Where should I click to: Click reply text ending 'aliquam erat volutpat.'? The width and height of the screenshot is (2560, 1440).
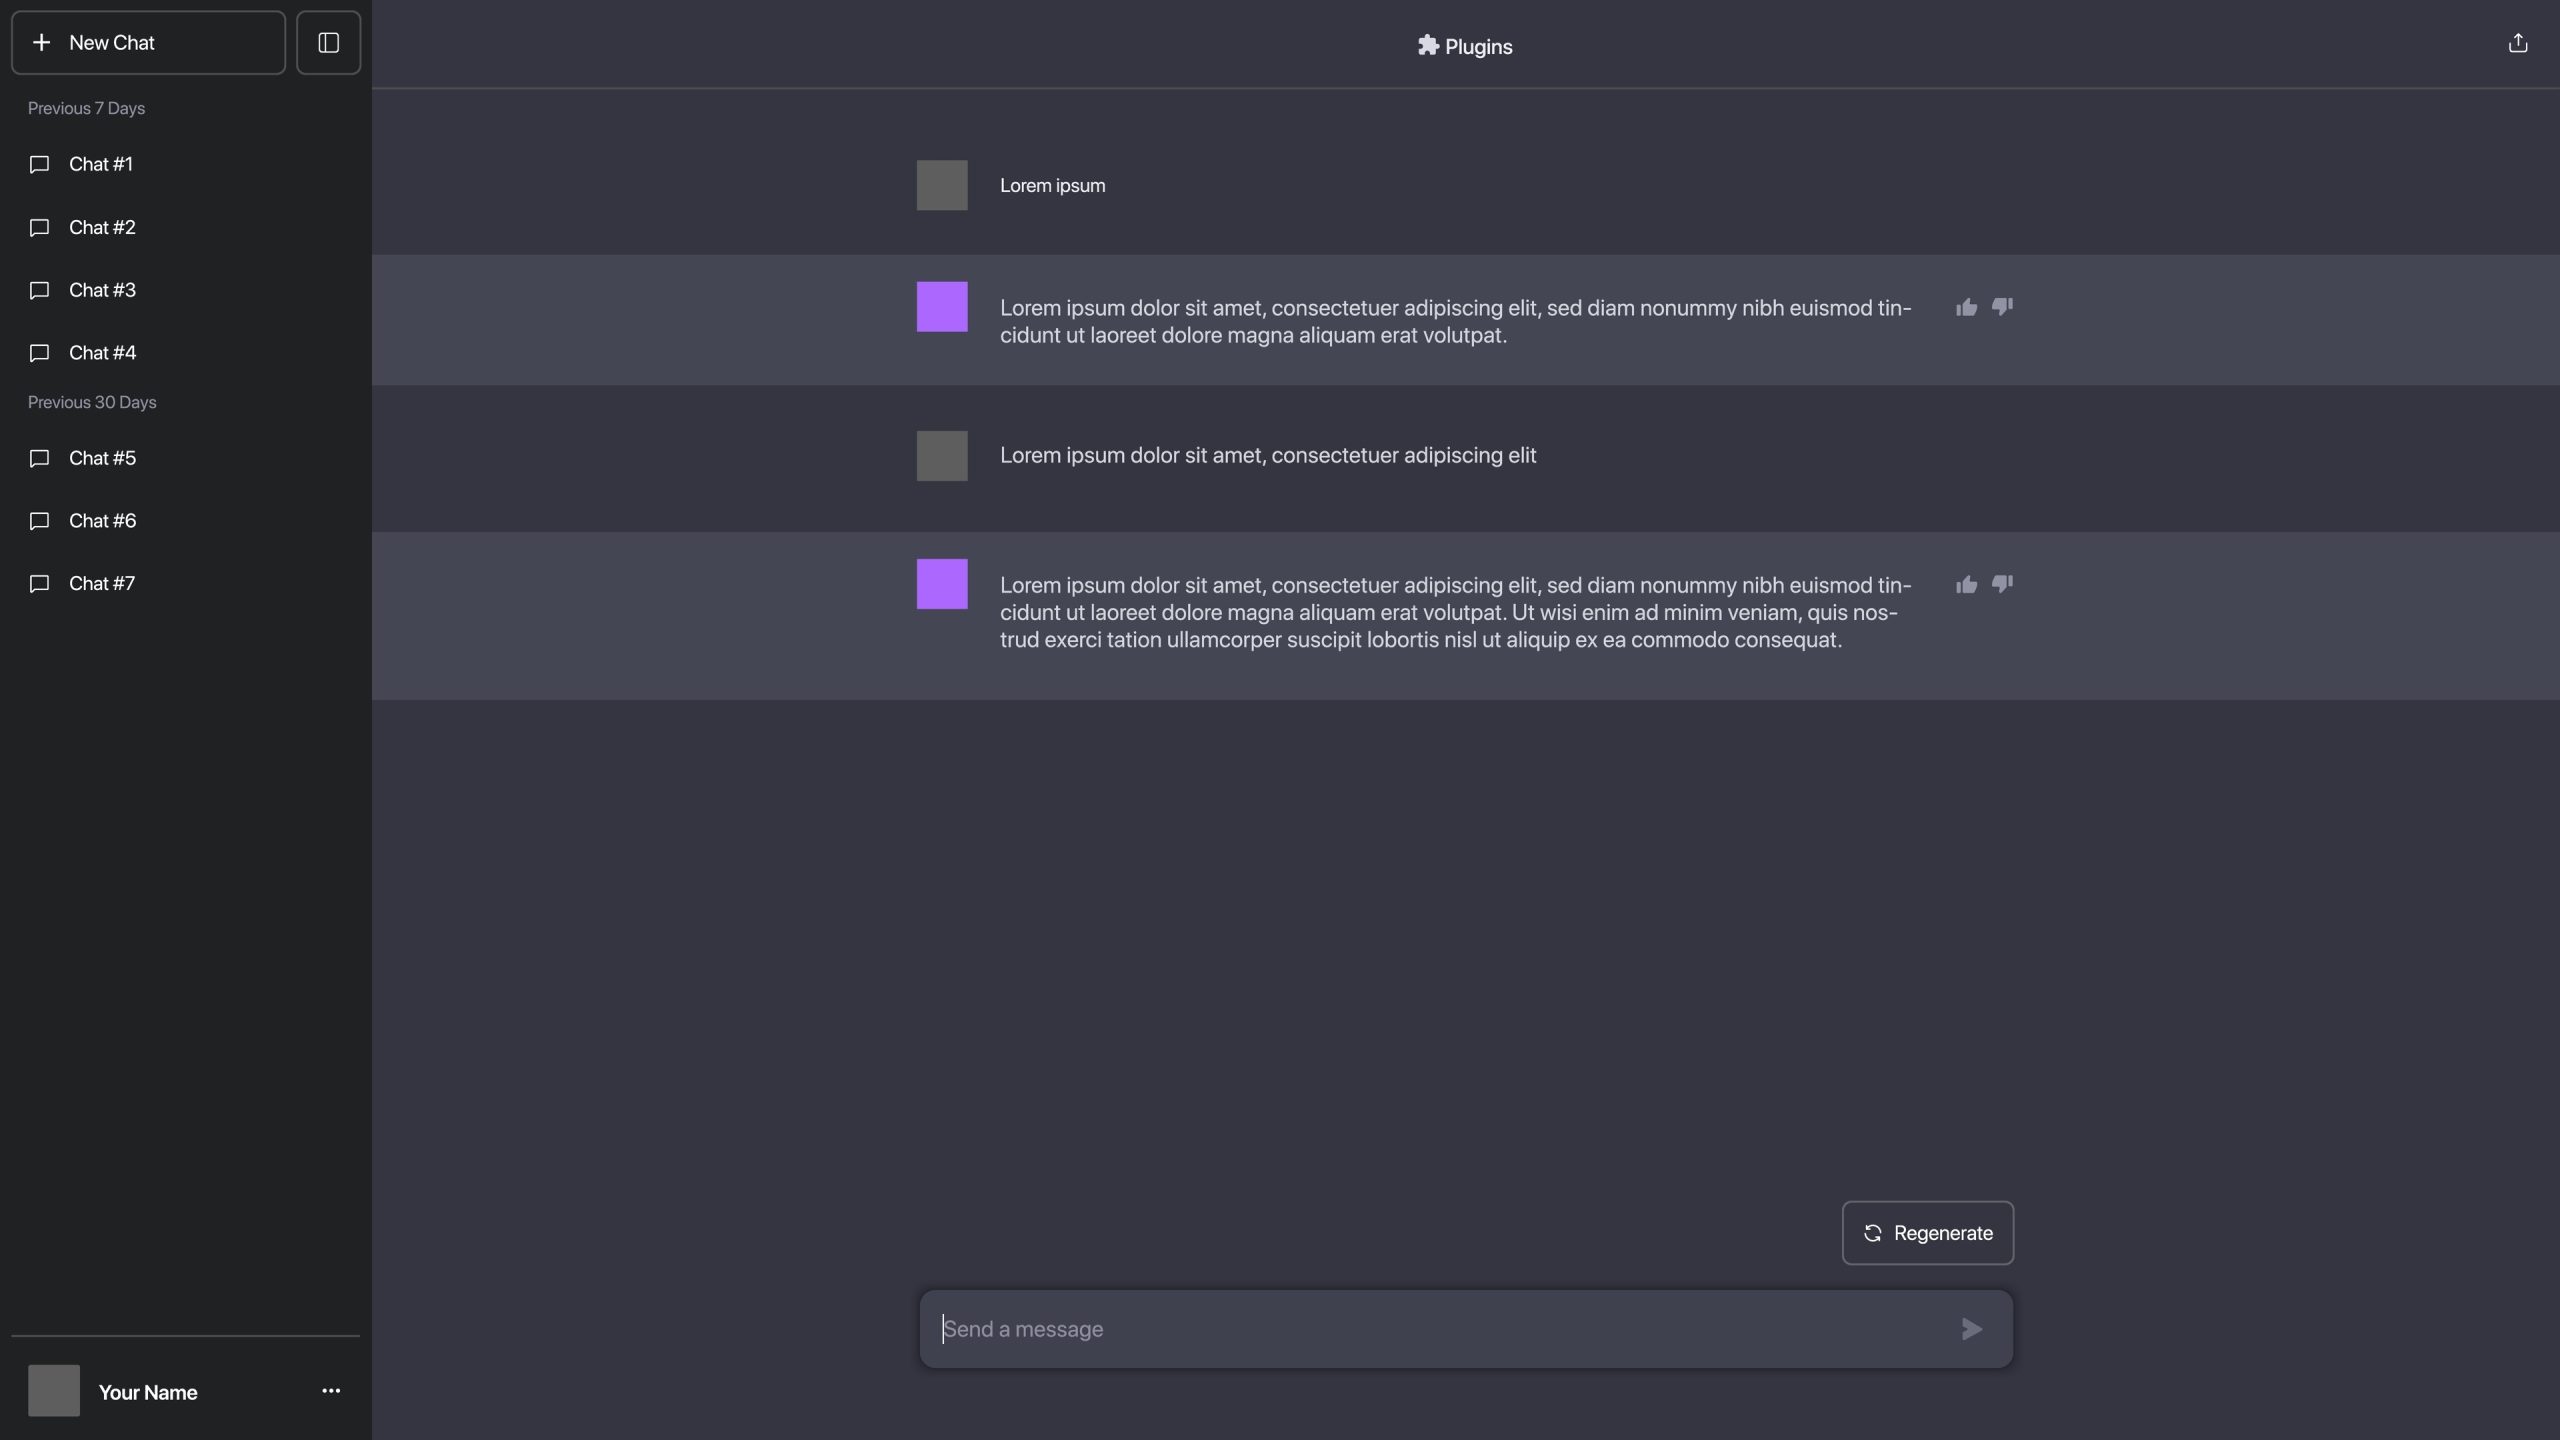pyautogui.click(x=1456, y=321)
